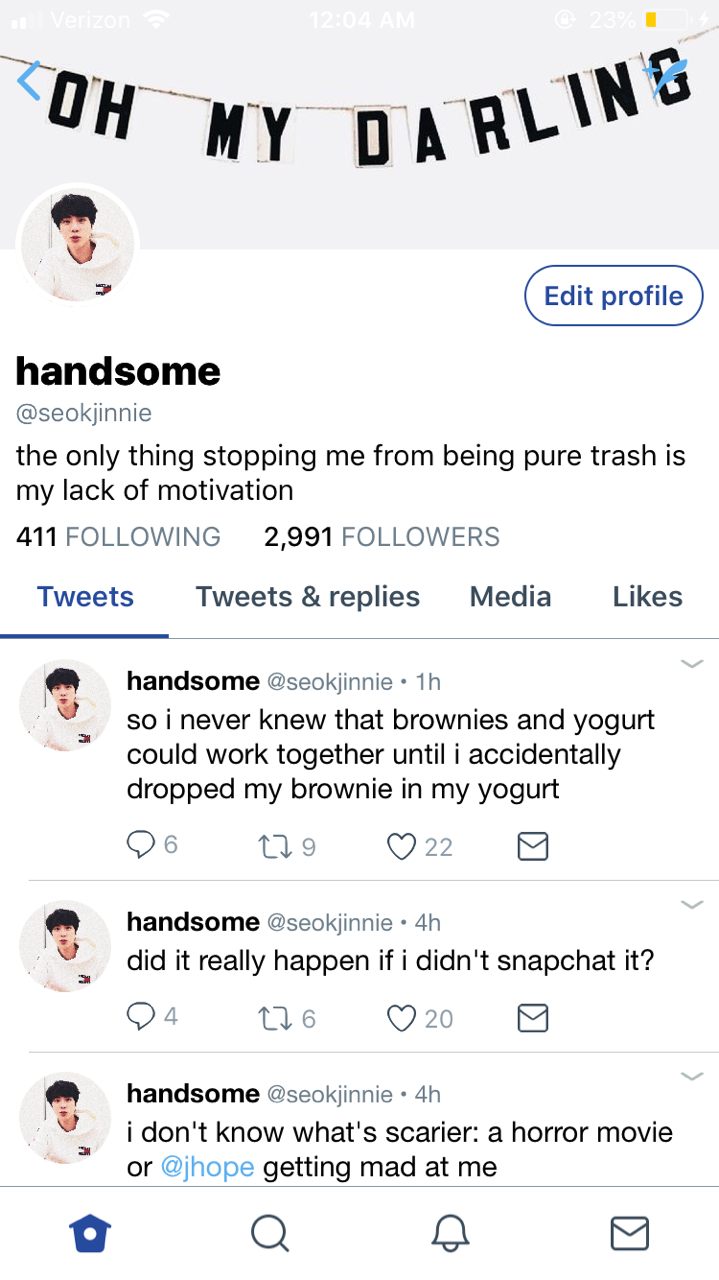Open Search via magnifier icon
Viewport: 719px width, 1280px height.
pos(269,1233)
